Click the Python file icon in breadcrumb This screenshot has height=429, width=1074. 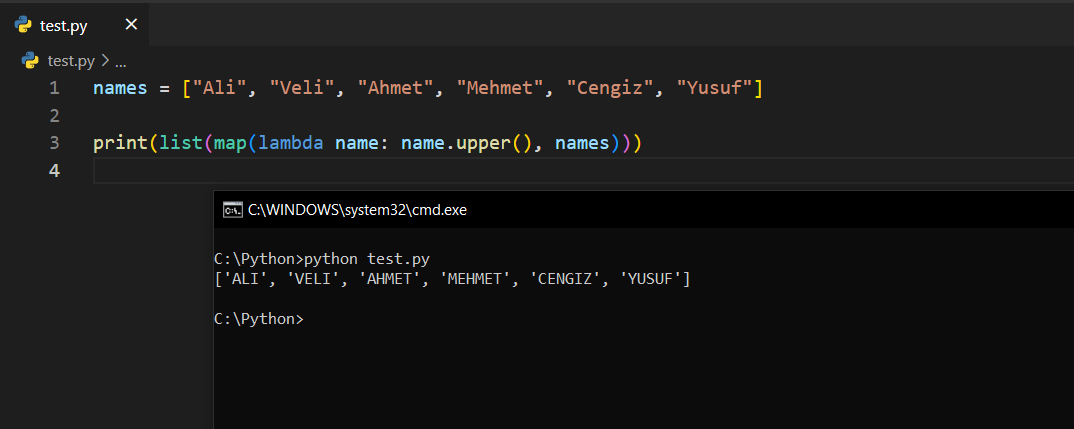30,60
